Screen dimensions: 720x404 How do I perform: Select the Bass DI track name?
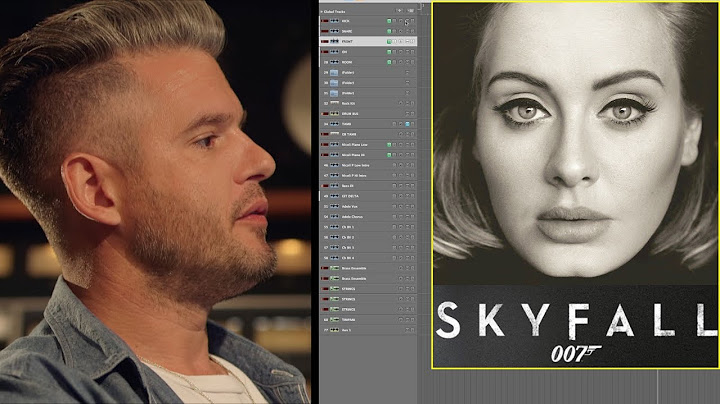(347, 185)
